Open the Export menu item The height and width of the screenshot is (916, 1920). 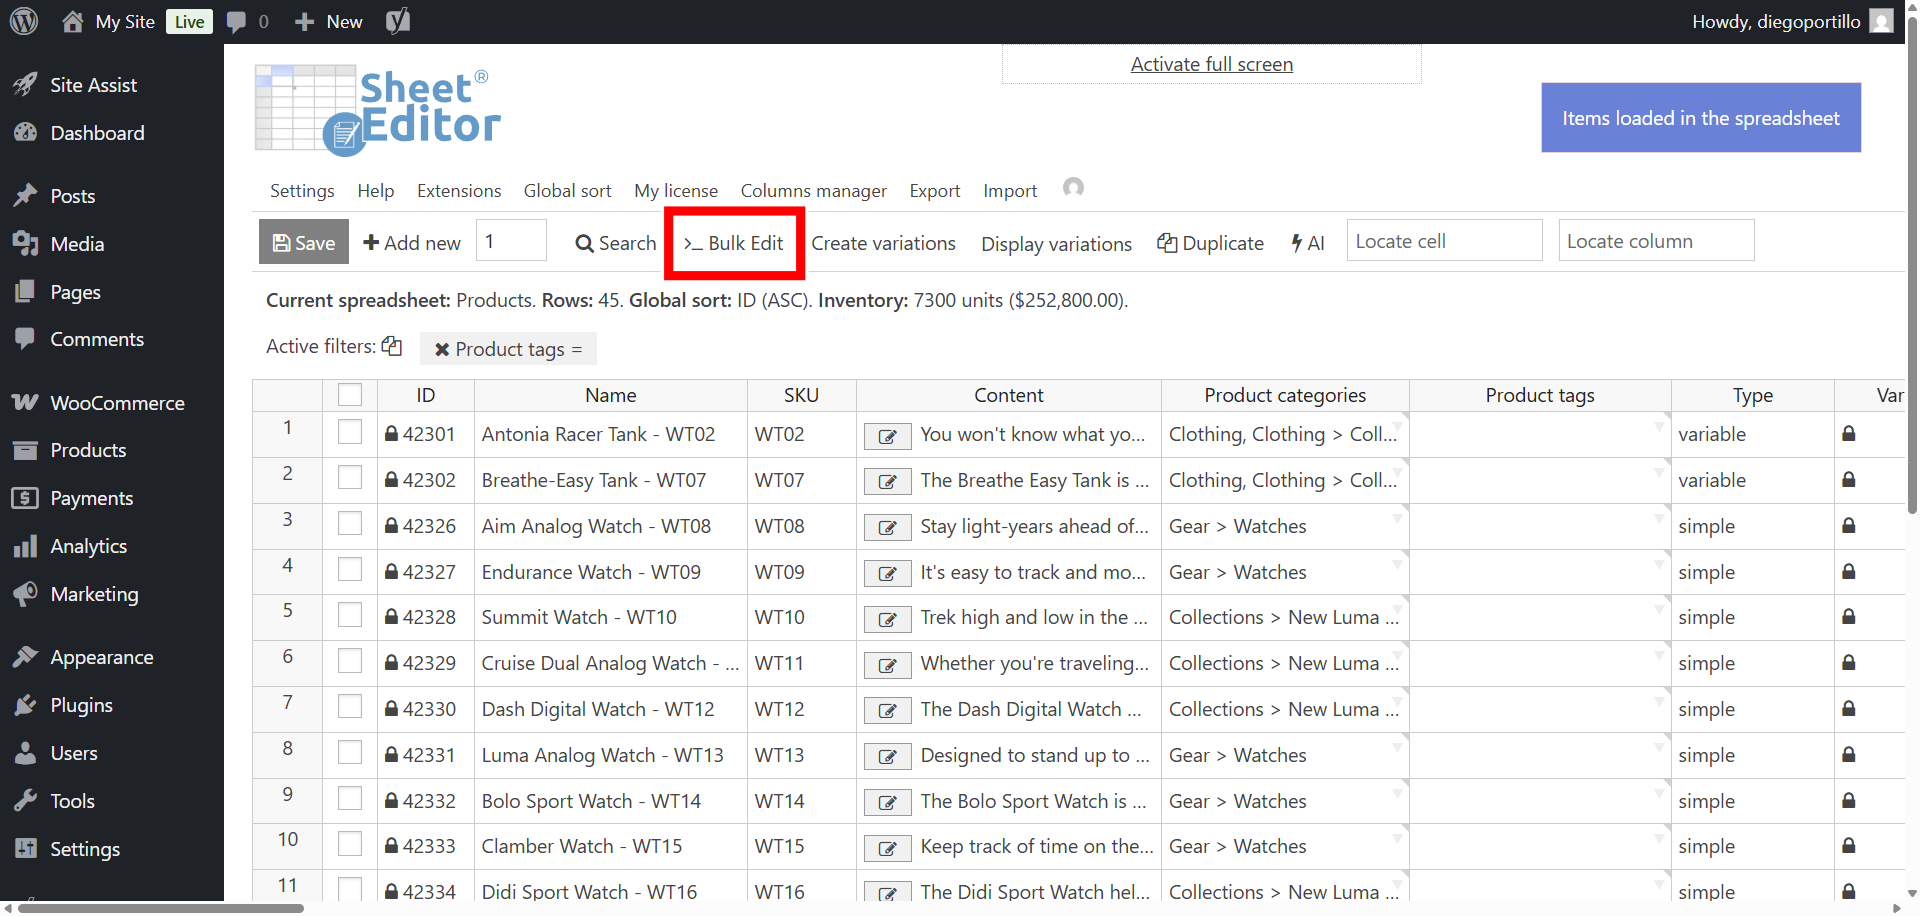tap(934, 191)
